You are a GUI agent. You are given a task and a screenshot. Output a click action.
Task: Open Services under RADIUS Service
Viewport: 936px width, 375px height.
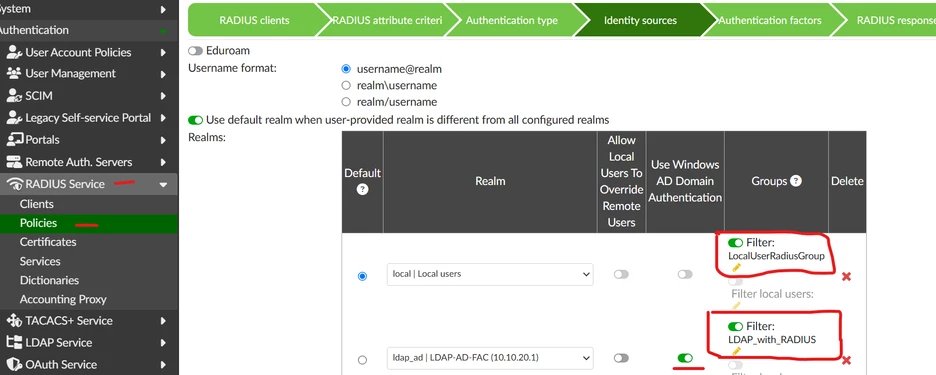click(40, 262)
